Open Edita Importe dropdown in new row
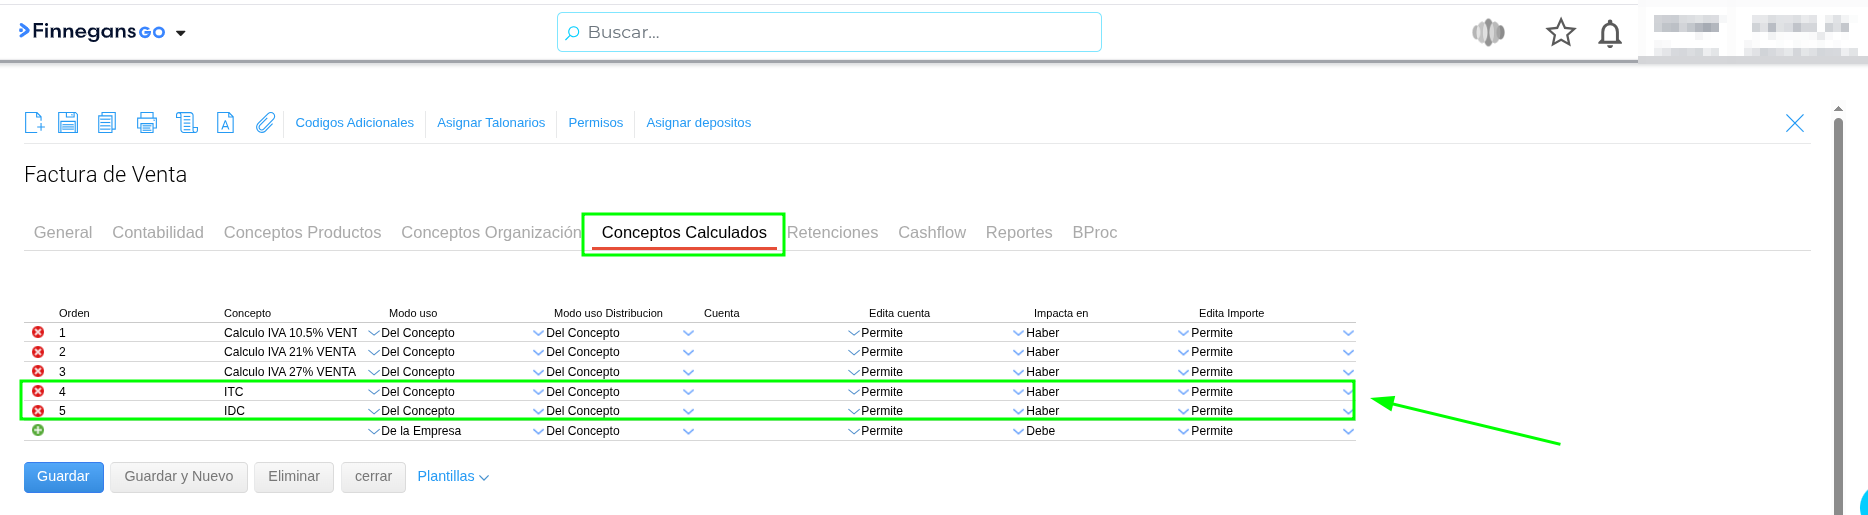Screen dimensions: 1868x515 [1348, 431]
